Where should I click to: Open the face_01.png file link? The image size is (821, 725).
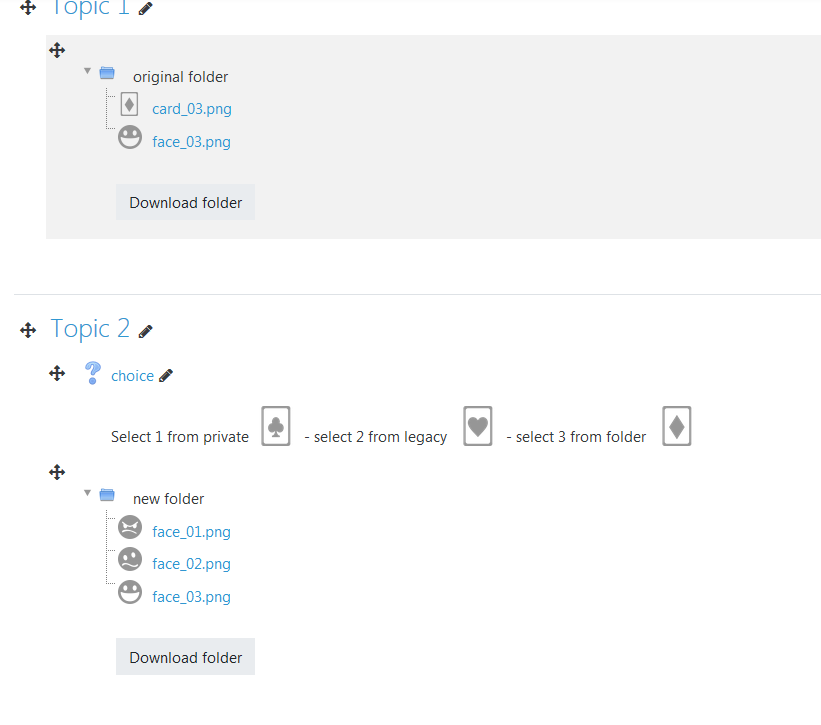(x=191, y=532)
